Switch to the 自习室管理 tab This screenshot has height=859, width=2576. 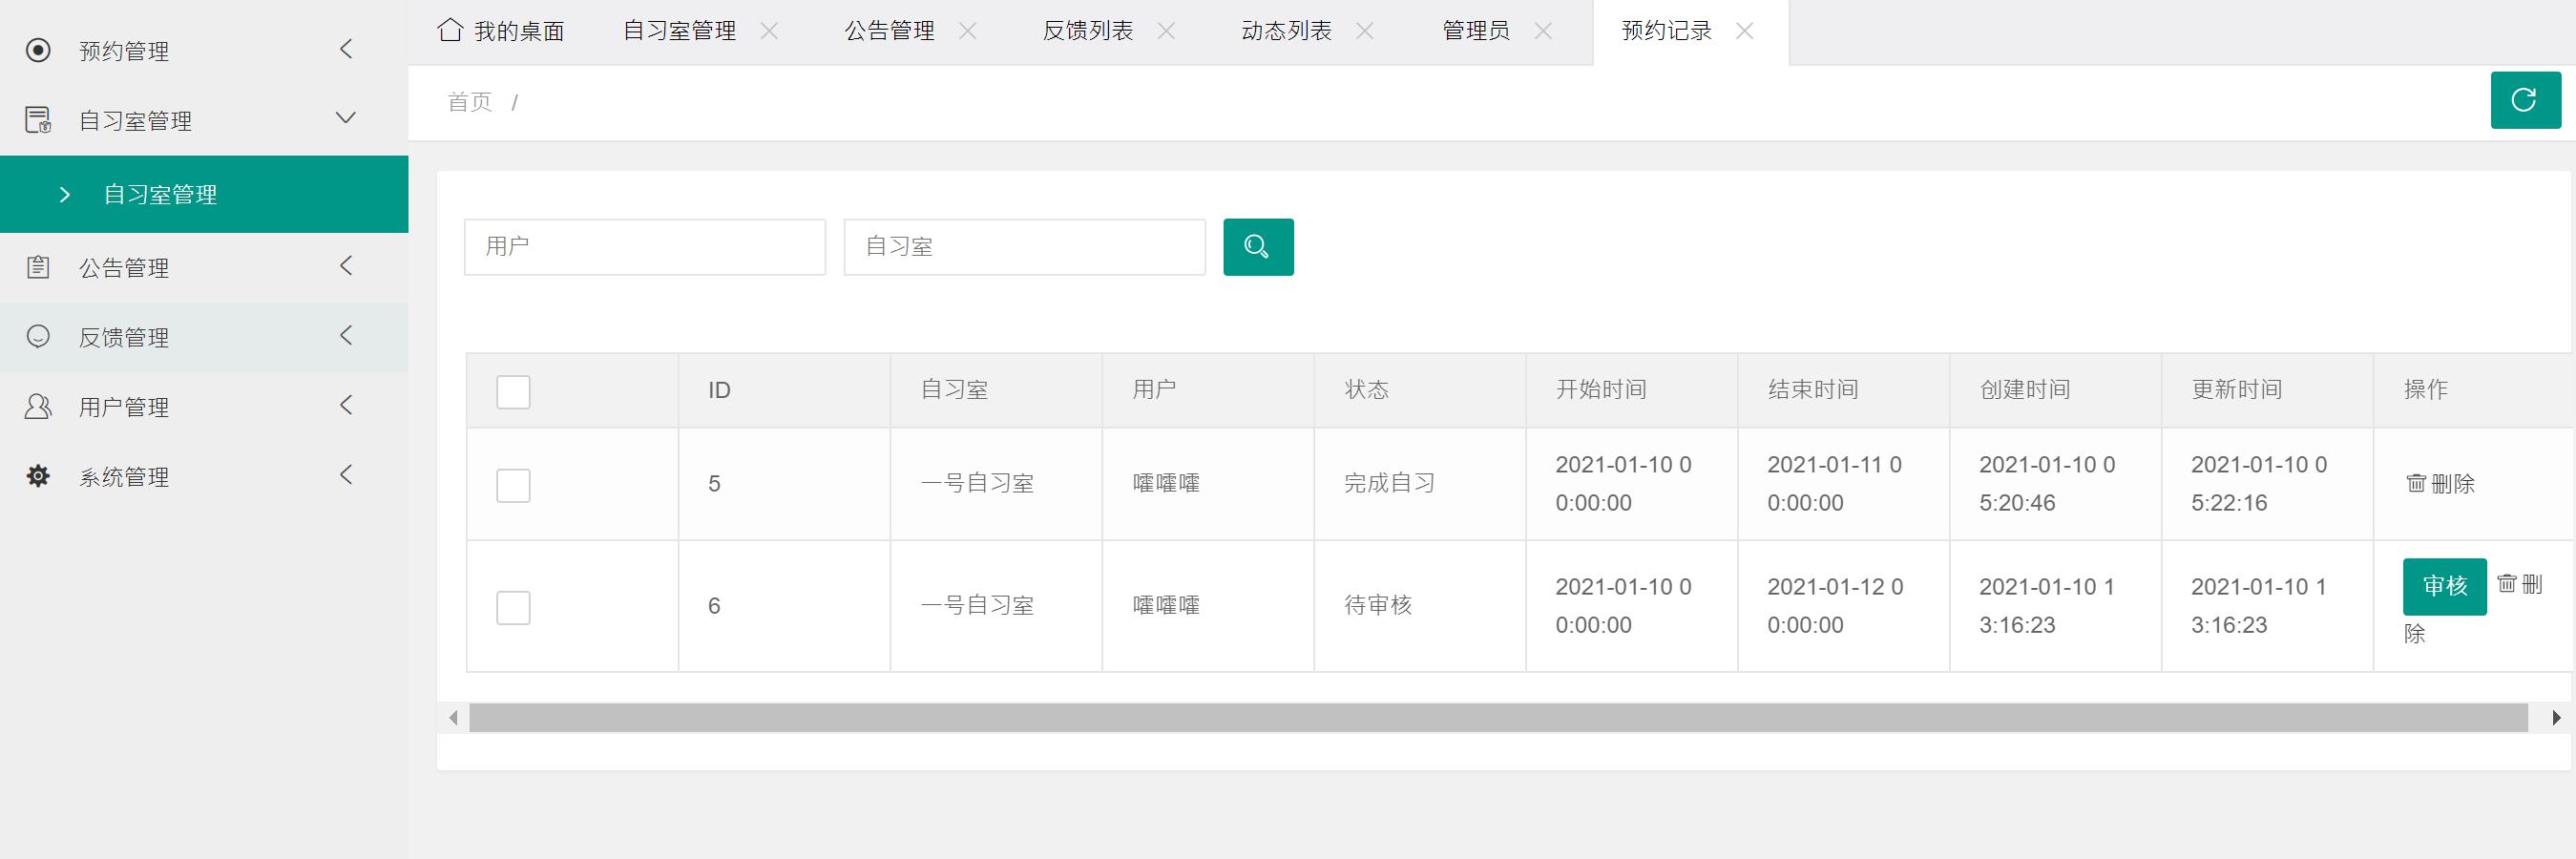click(x=679, y=31)
